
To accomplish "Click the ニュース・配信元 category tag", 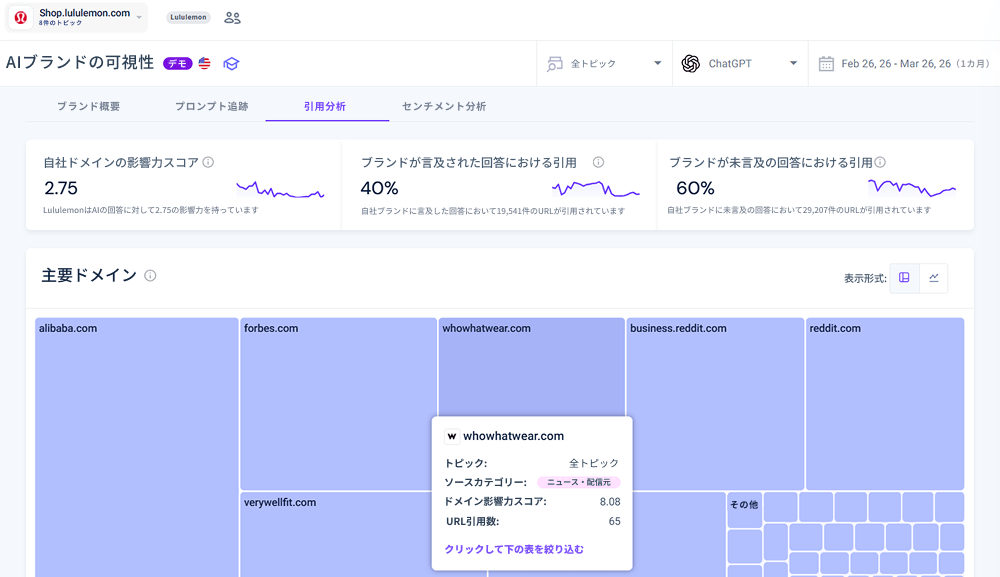I will pos(578,483).
